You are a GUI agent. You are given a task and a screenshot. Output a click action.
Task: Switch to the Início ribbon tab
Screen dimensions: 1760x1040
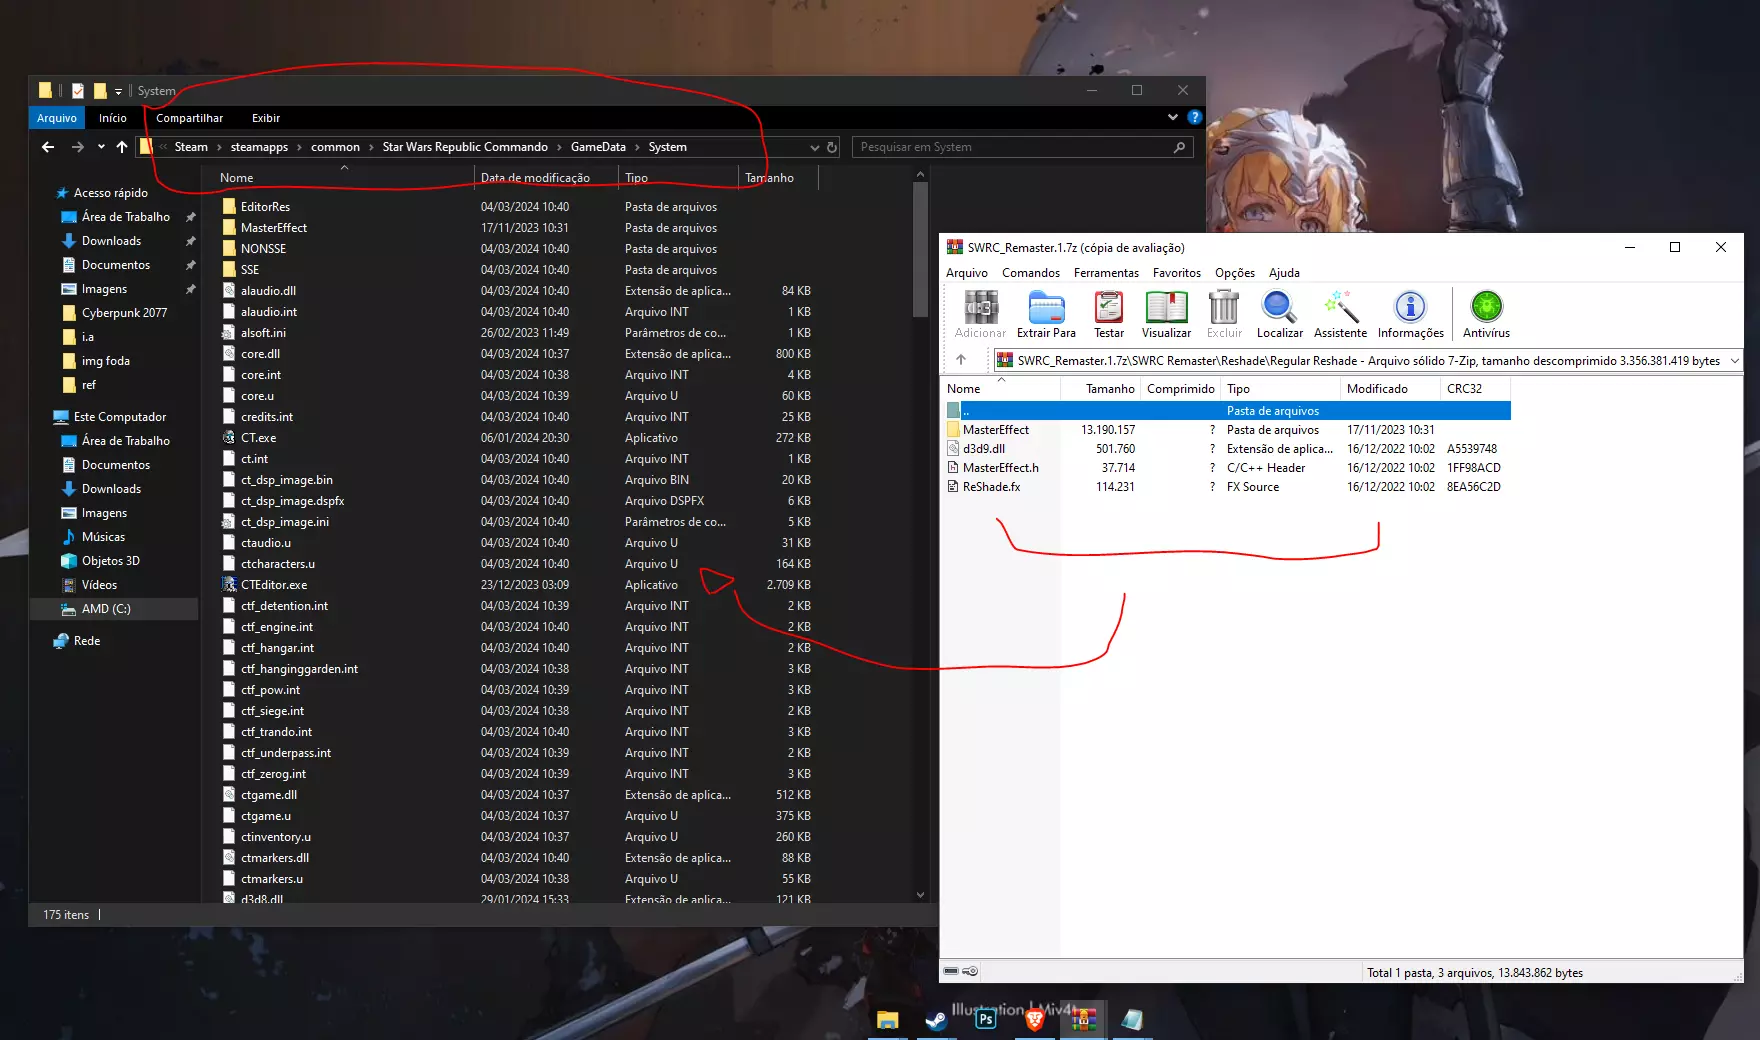(113, 118)
